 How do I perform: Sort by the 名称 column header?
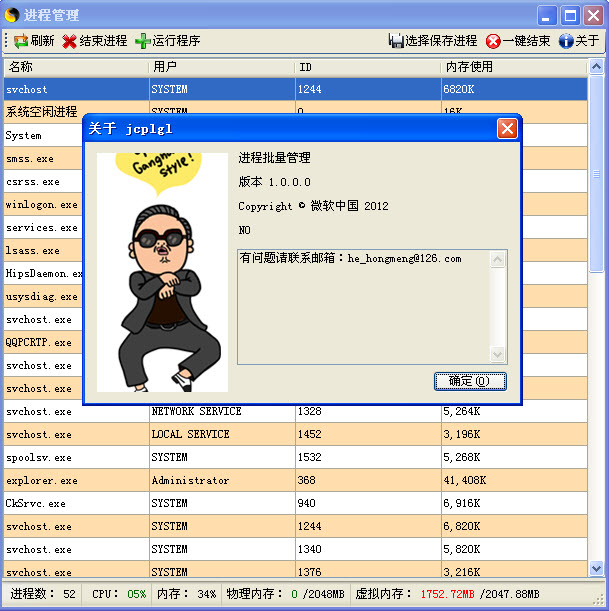(x=76, y=67)
